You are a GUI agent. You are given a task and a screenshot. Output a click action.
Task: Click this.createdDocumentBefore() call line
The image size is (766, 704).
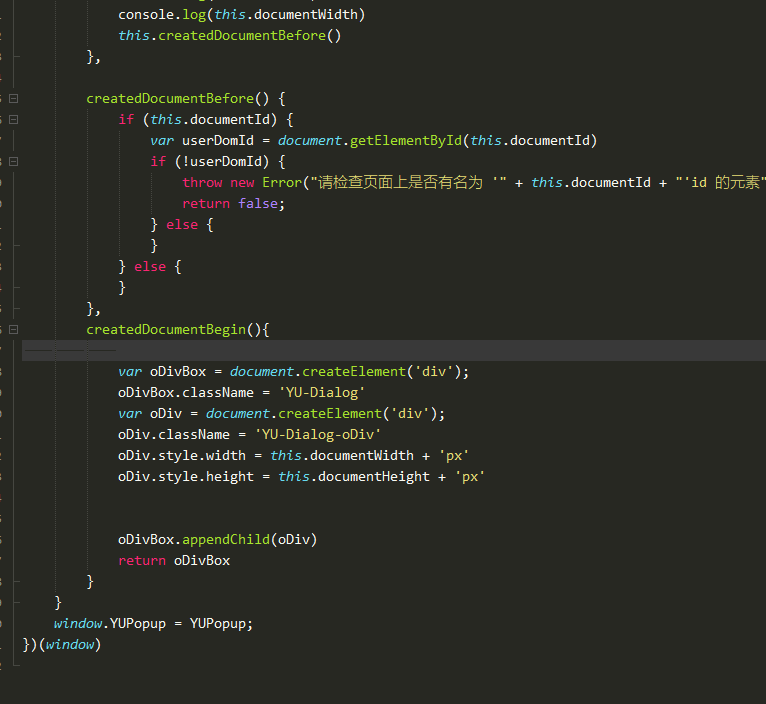tap(230, 36)
